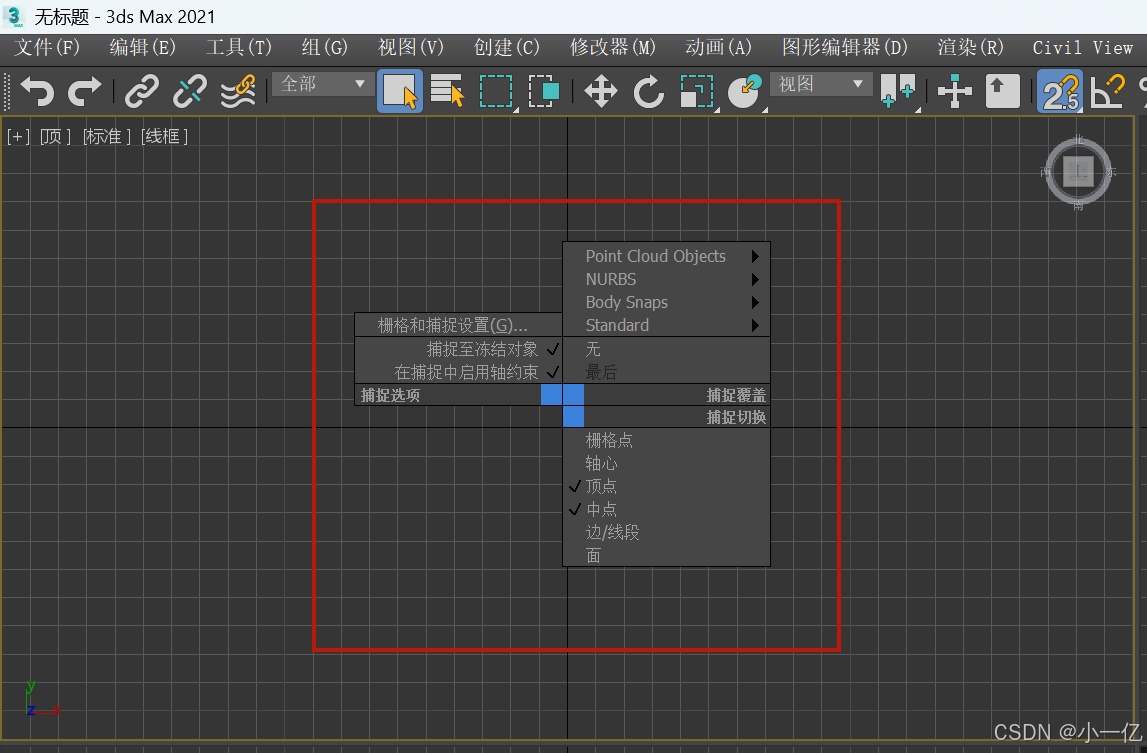Image resolution: width=1147 pixels, height=753 pixels.
Task: Open the selection filter 全部 dropdown
Action: [323, 84]
